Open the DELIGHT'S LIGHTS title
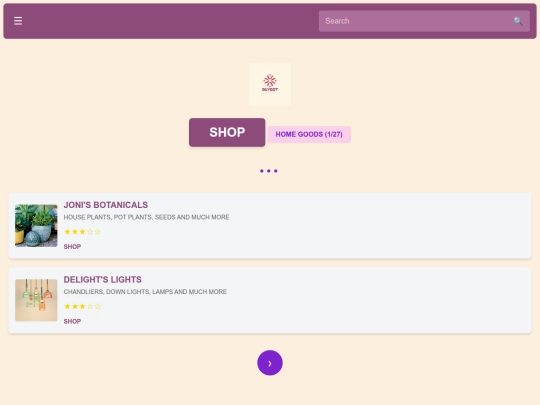The height and width of the screenshot is (405, 540). (103, 280)
